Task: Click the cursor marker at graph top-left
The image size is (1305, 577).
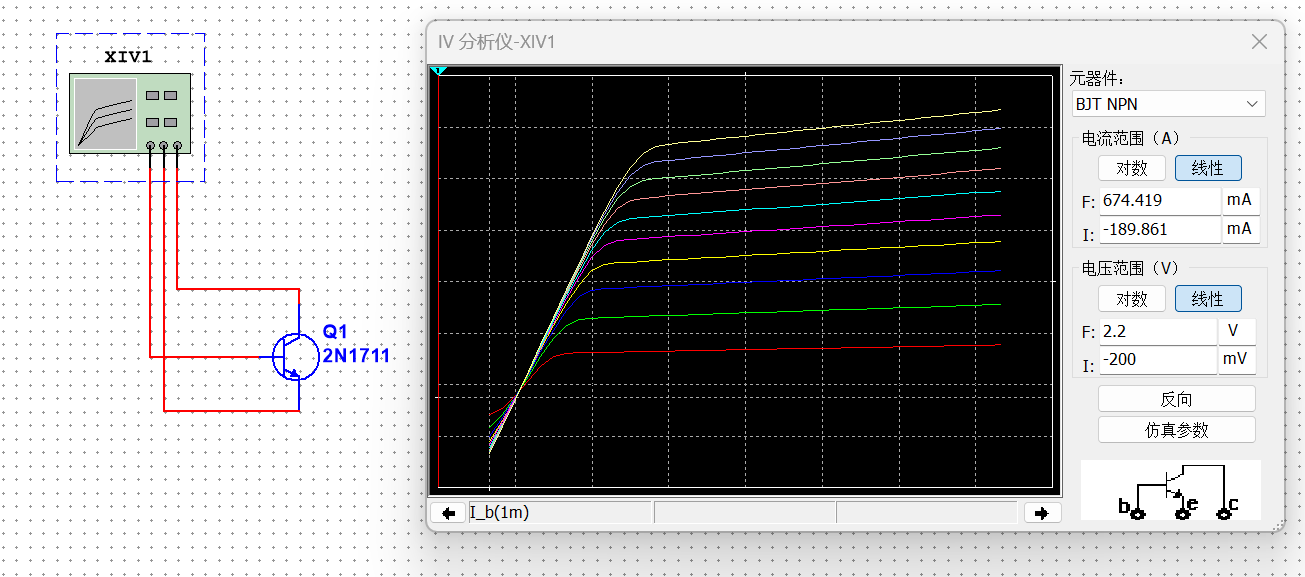Action: [x=438, y=71]
